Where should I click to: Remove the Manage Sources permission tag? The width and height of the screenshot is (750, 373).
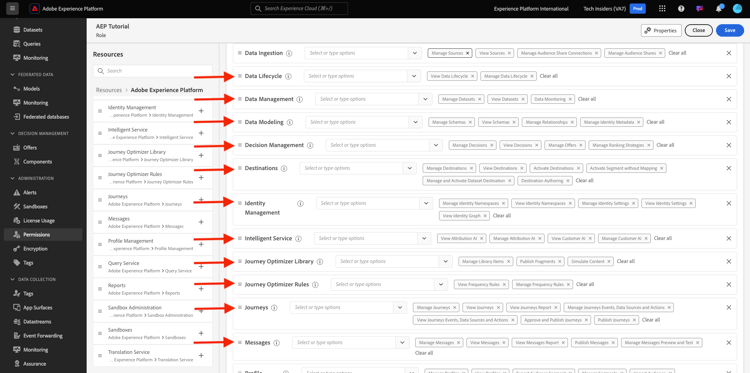(x=467, y=53)
